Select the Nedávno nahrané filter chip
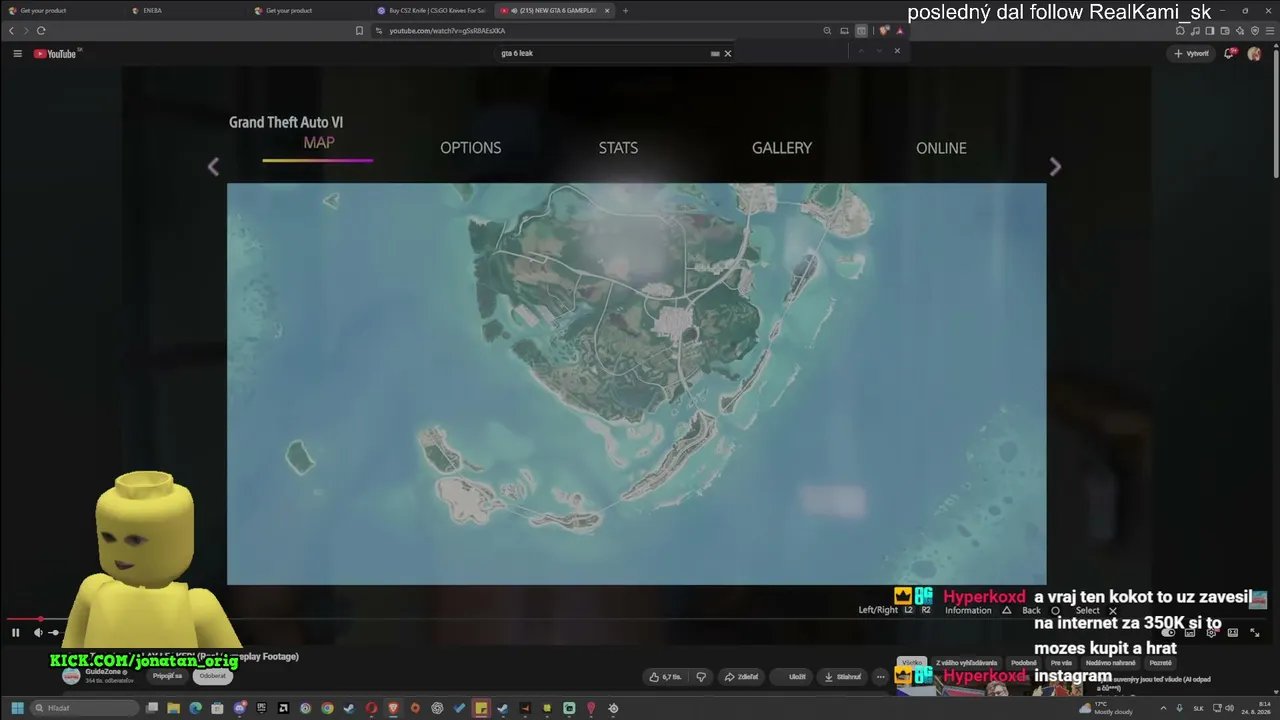The image size is (1280, 720). click(x=1110, y=663)
